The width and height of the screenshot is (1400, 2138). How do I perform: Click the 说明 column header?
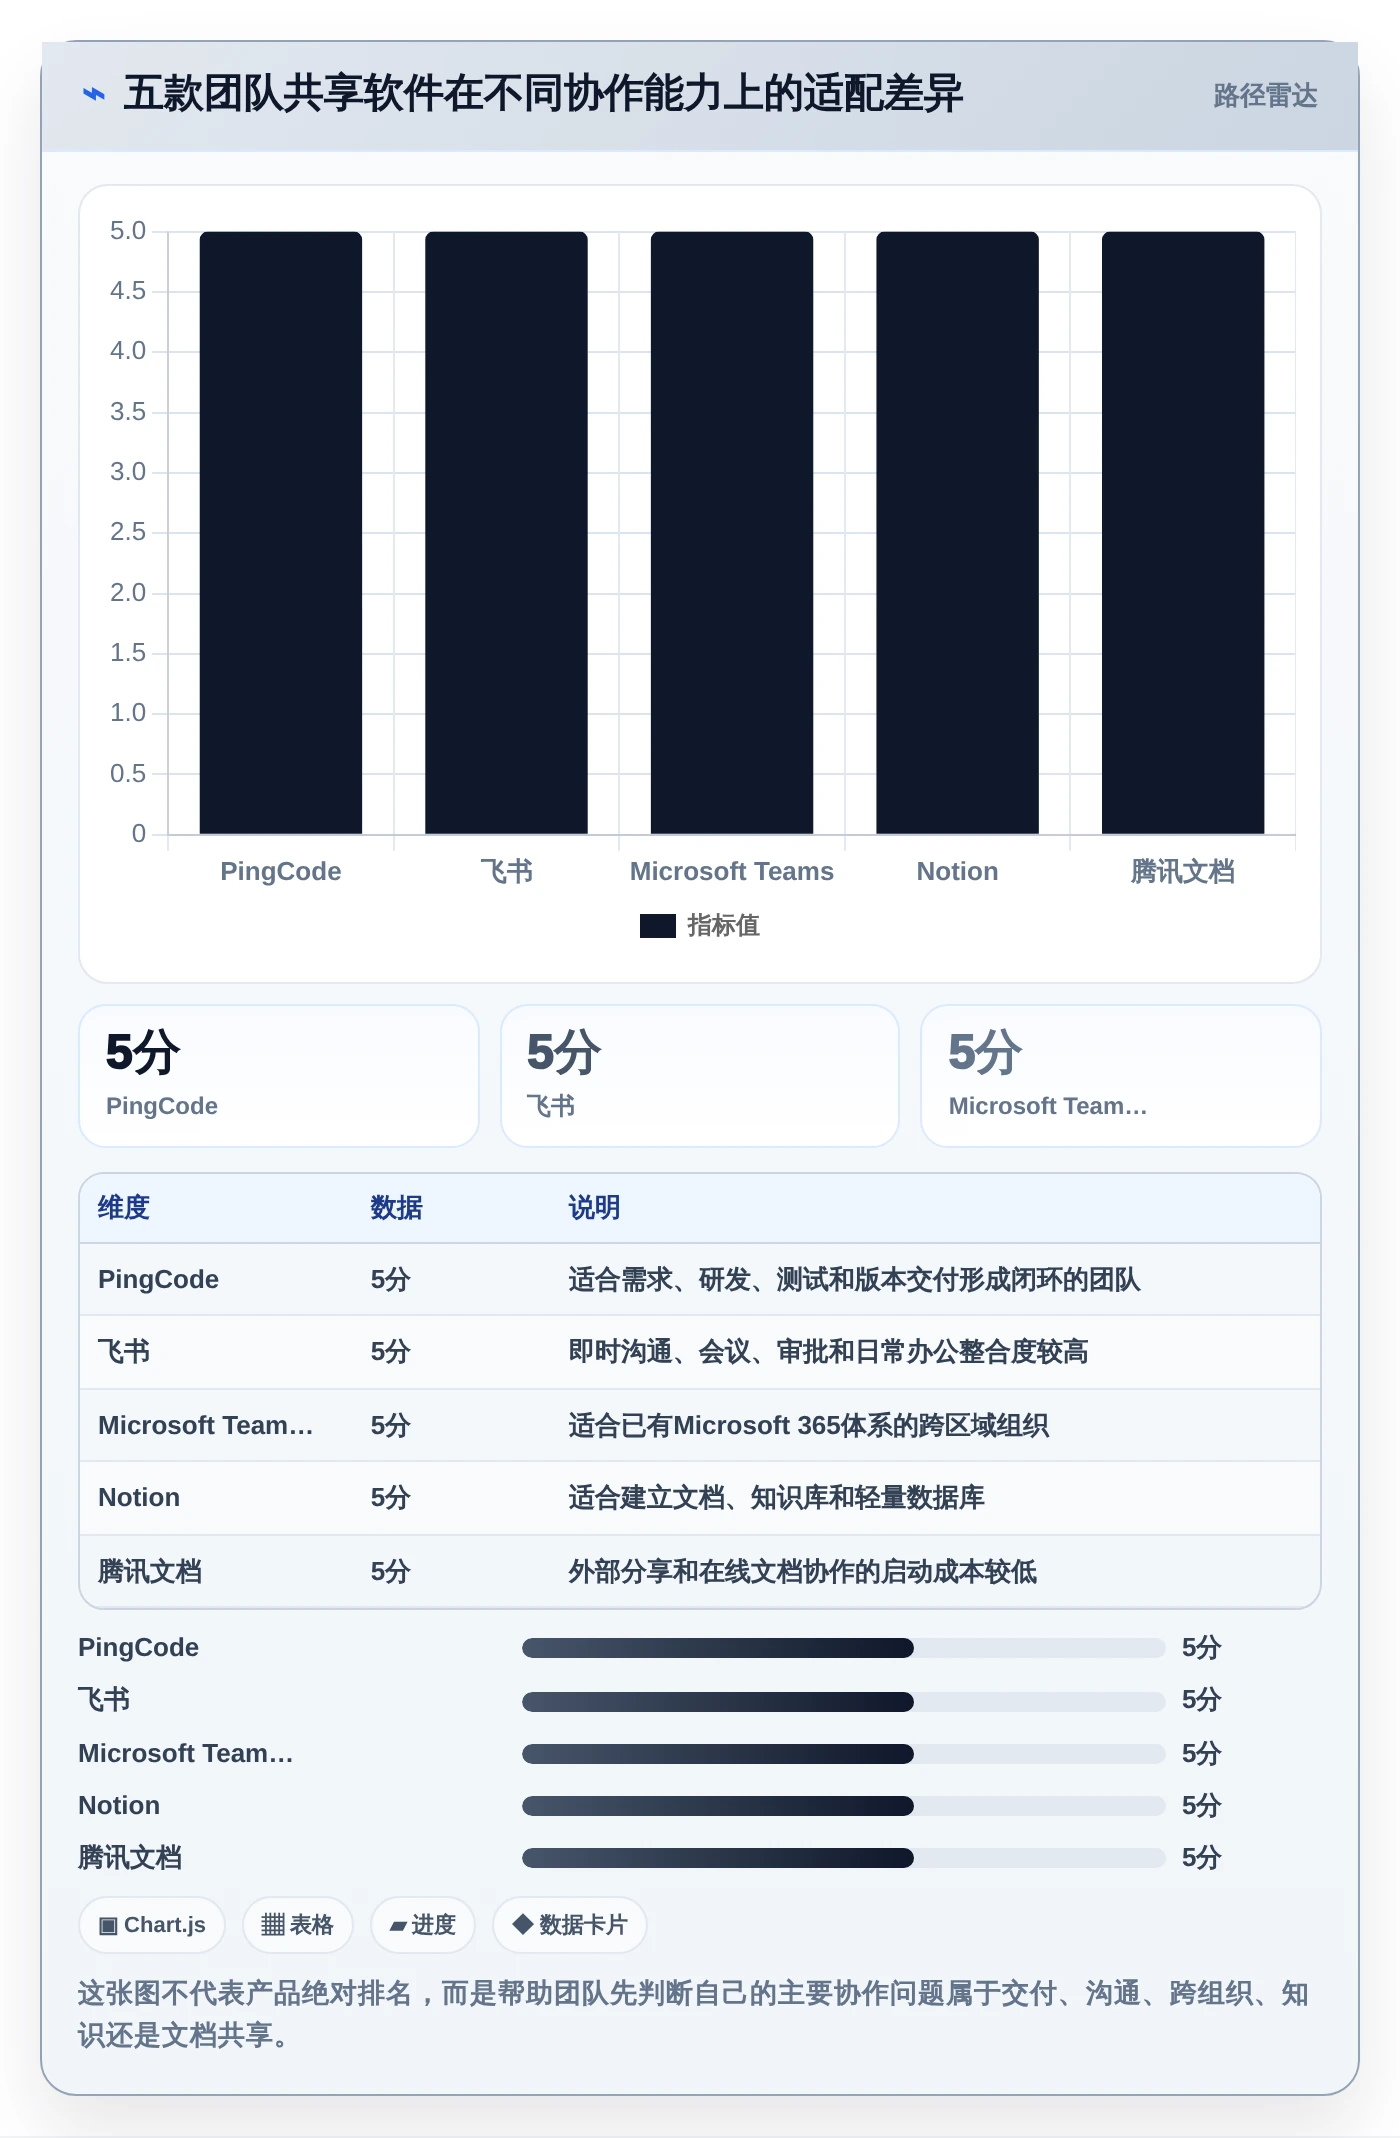pyautogui.click(x=594, y=1208)
